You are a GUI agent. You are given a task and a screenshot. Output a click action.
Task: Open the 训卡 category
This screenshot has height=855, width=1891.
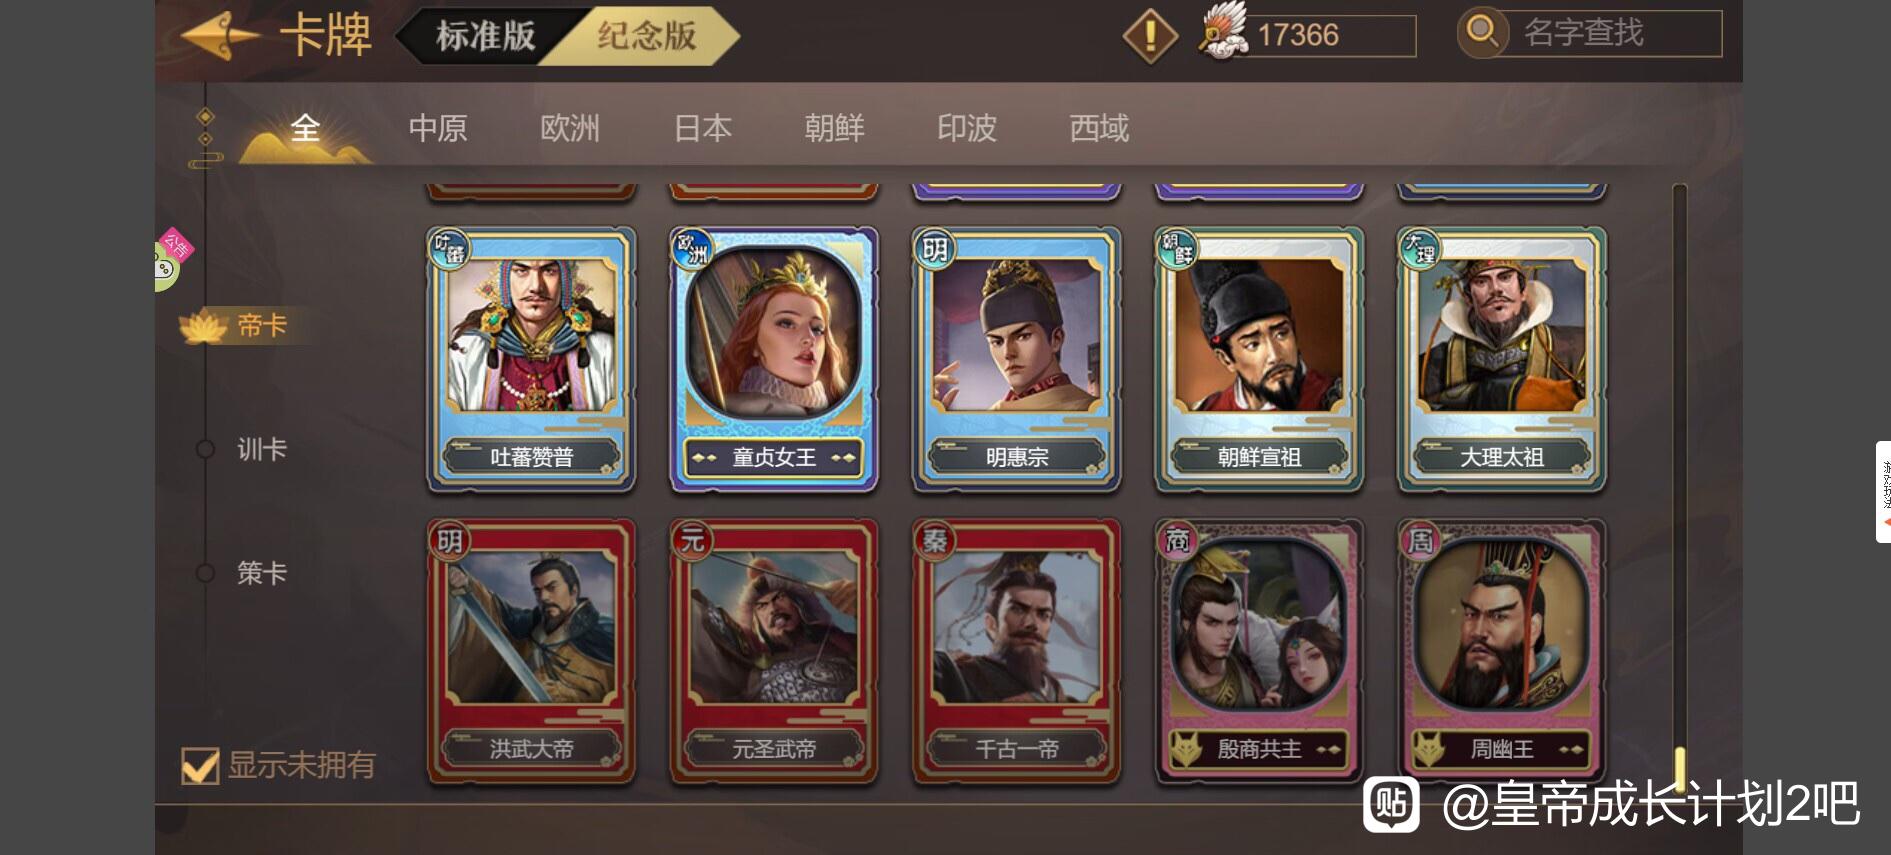262,450
